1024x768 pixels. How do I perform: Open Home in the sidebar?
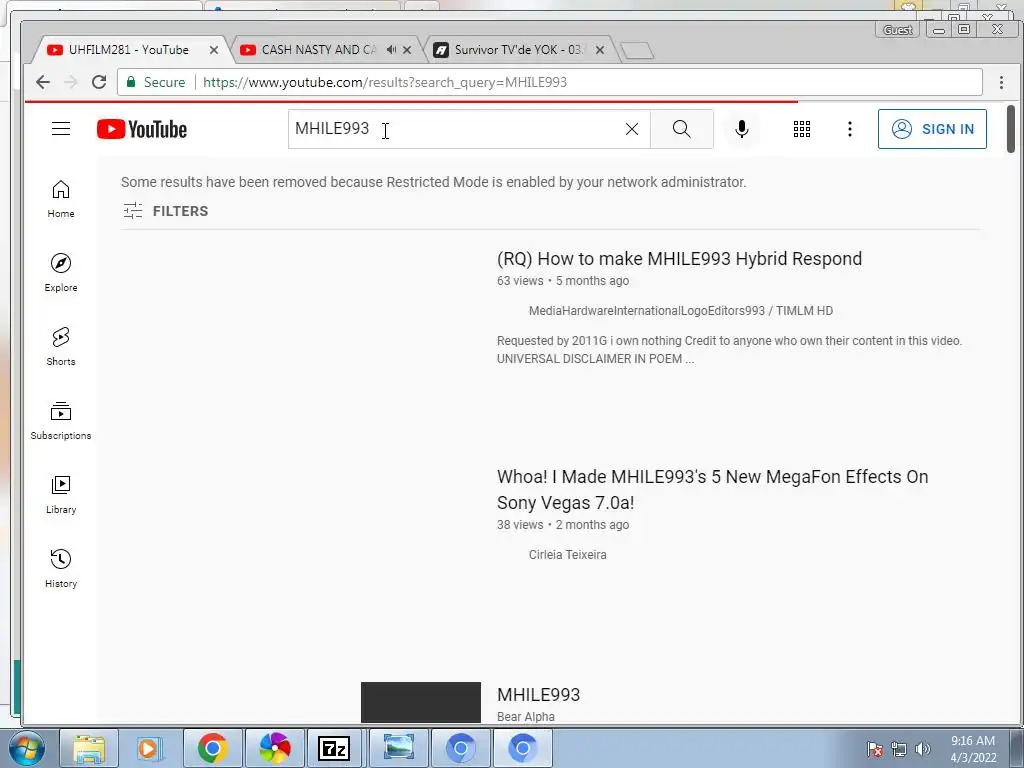point(61,199)
